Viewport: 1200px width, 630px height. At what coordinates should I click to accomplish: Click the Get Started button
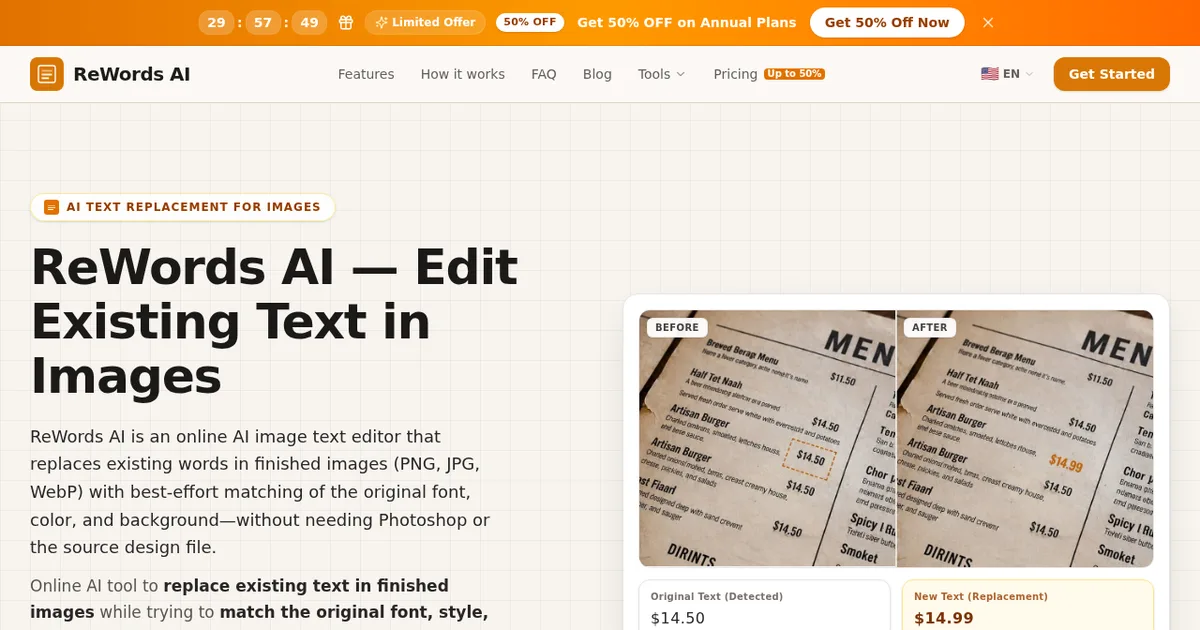1111,74
